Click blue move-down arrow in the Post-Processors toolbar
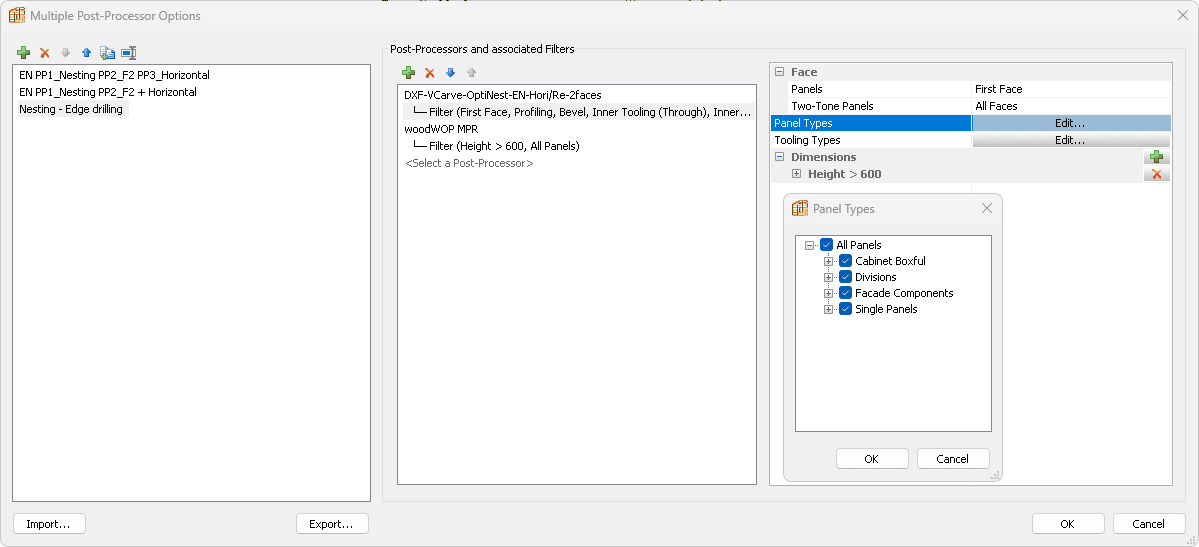 pyautogui.click(x=450, y=73)
